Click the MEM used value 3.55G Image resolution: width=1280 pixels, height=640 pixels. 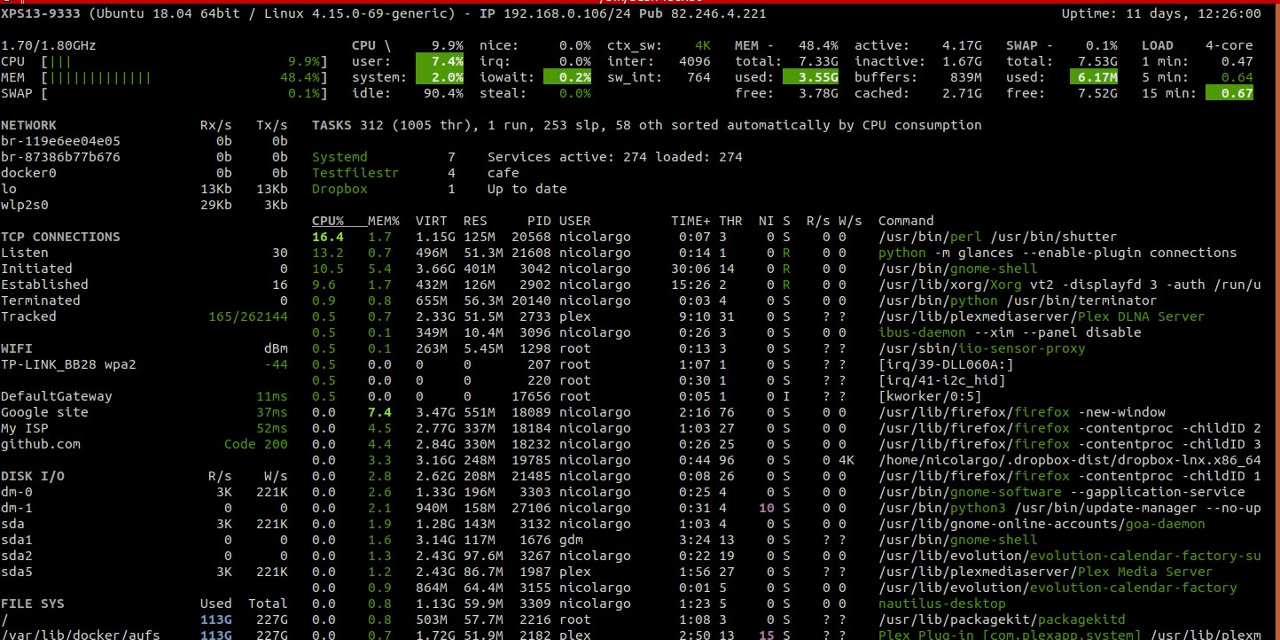[812, 77]
